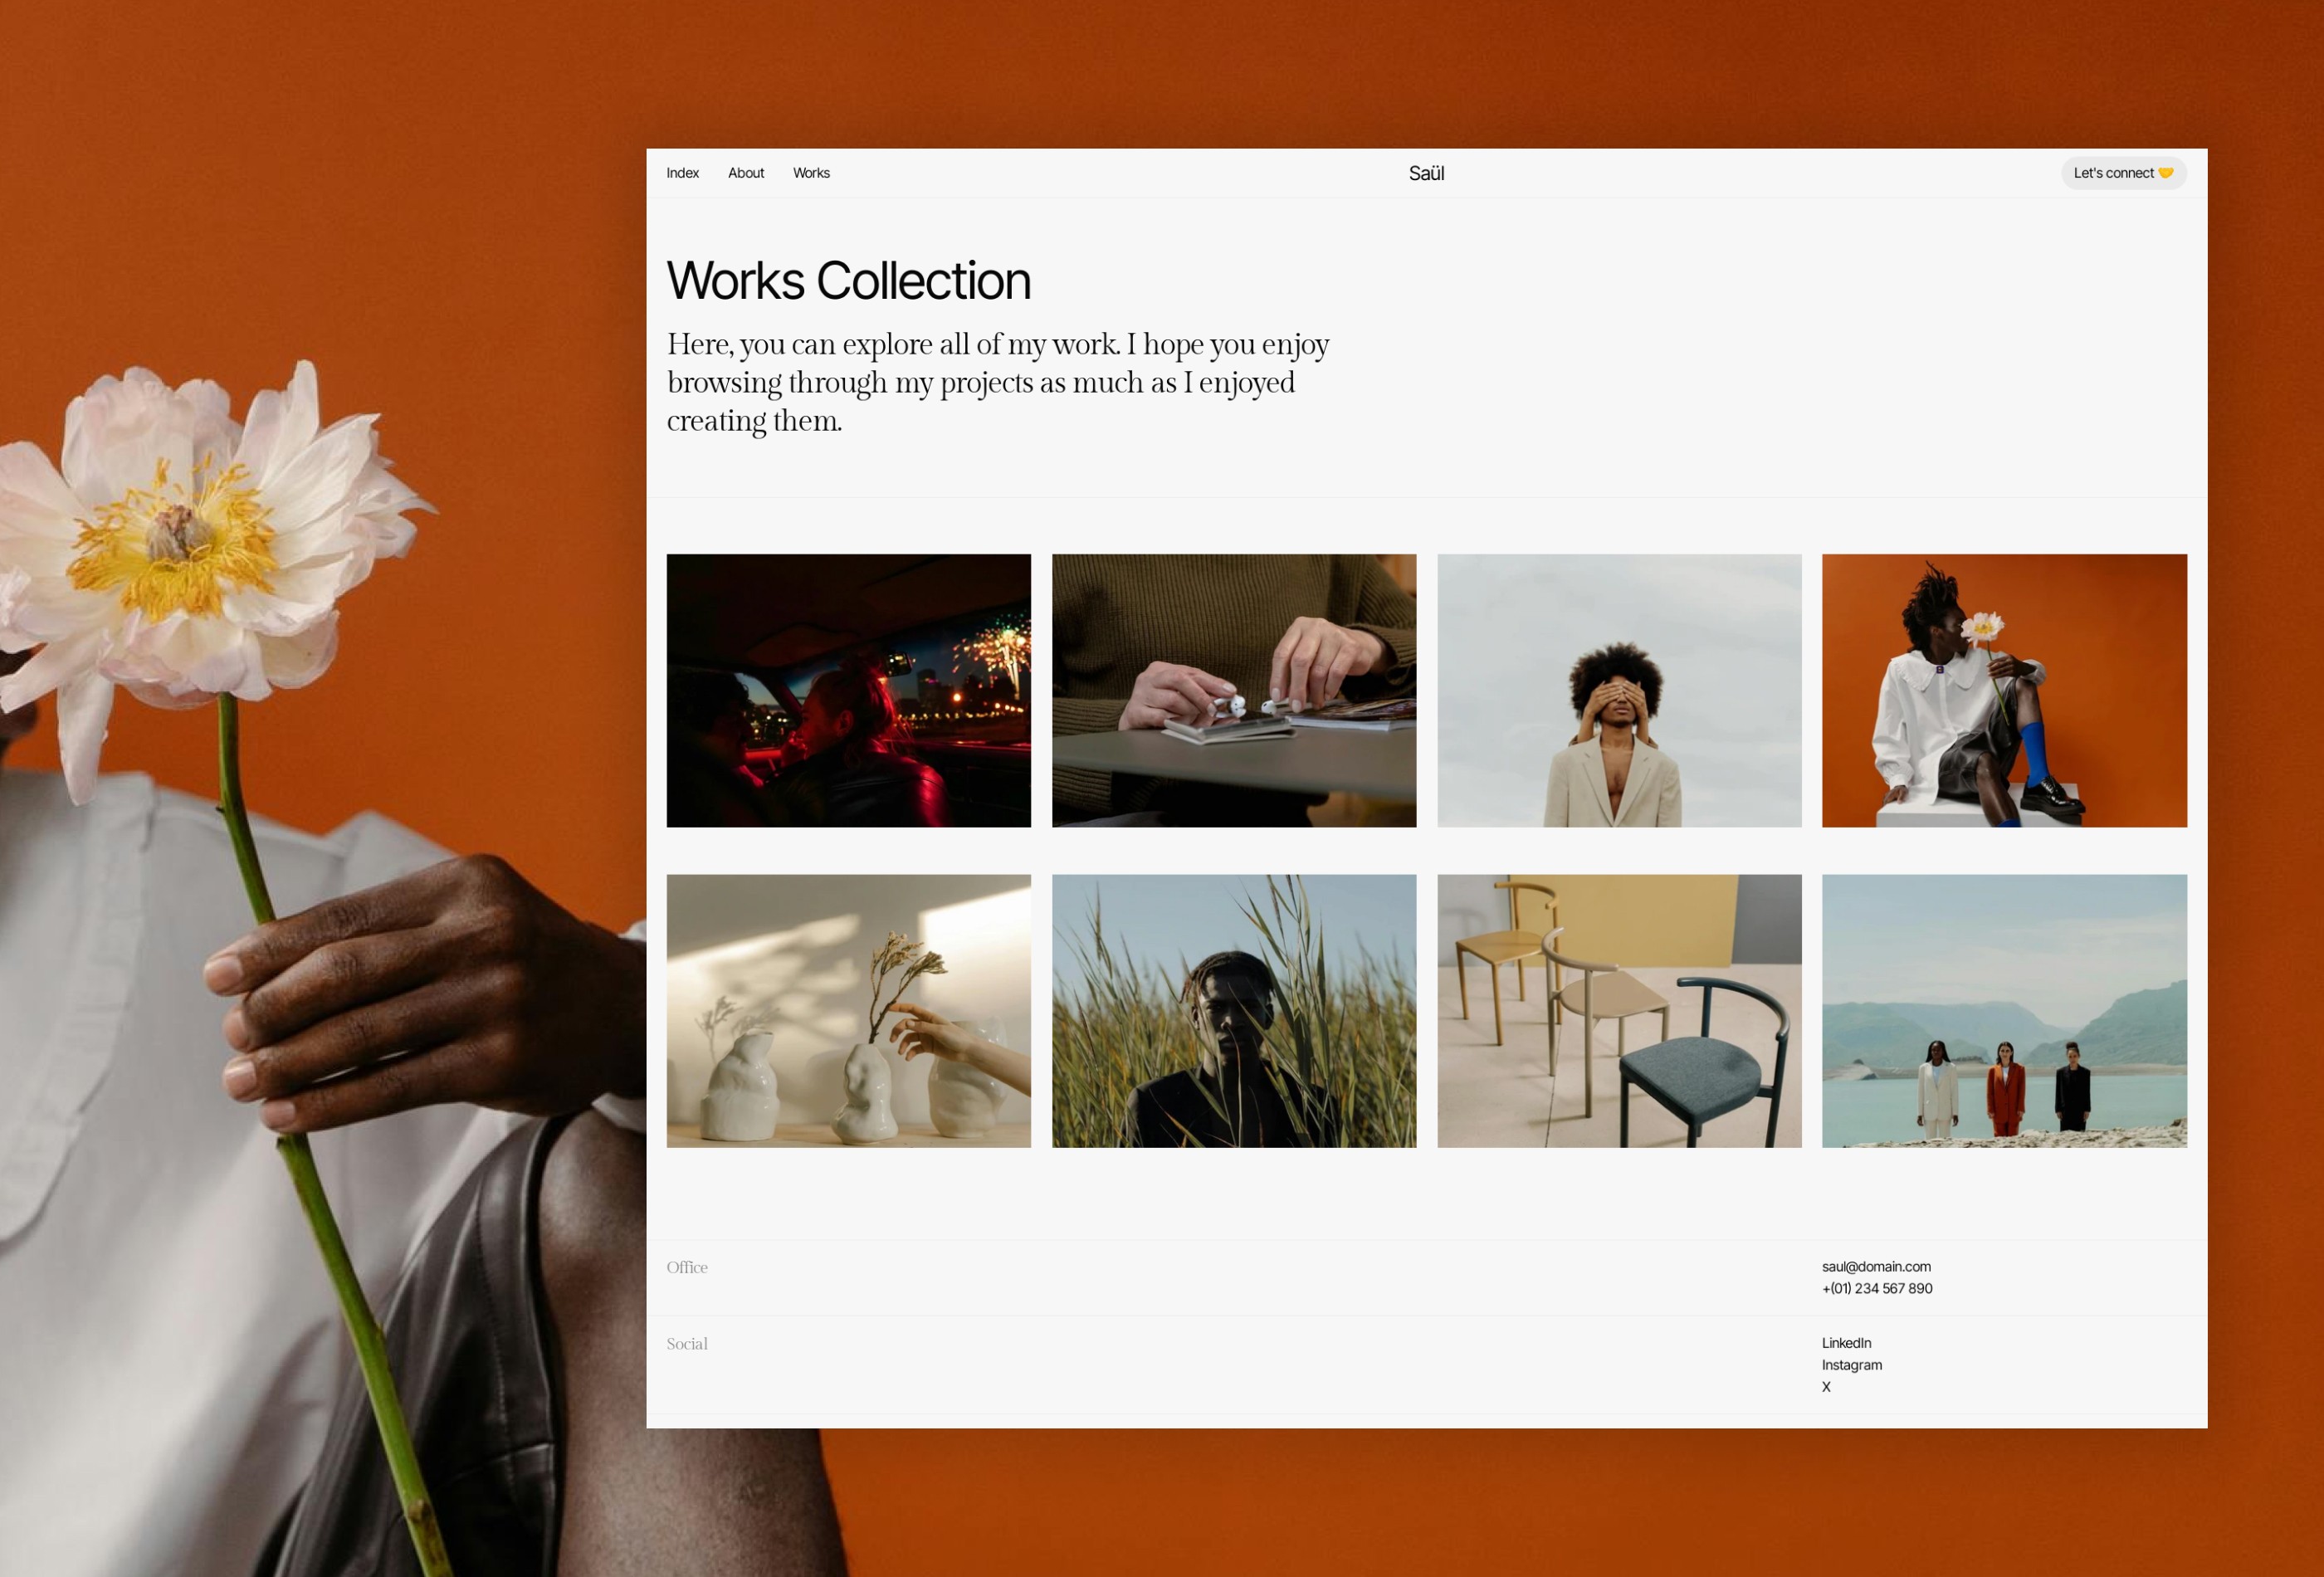Viewport: 2324px width, 1577px height.
Task: Open the car nighttime photo project
Action: 848,690
